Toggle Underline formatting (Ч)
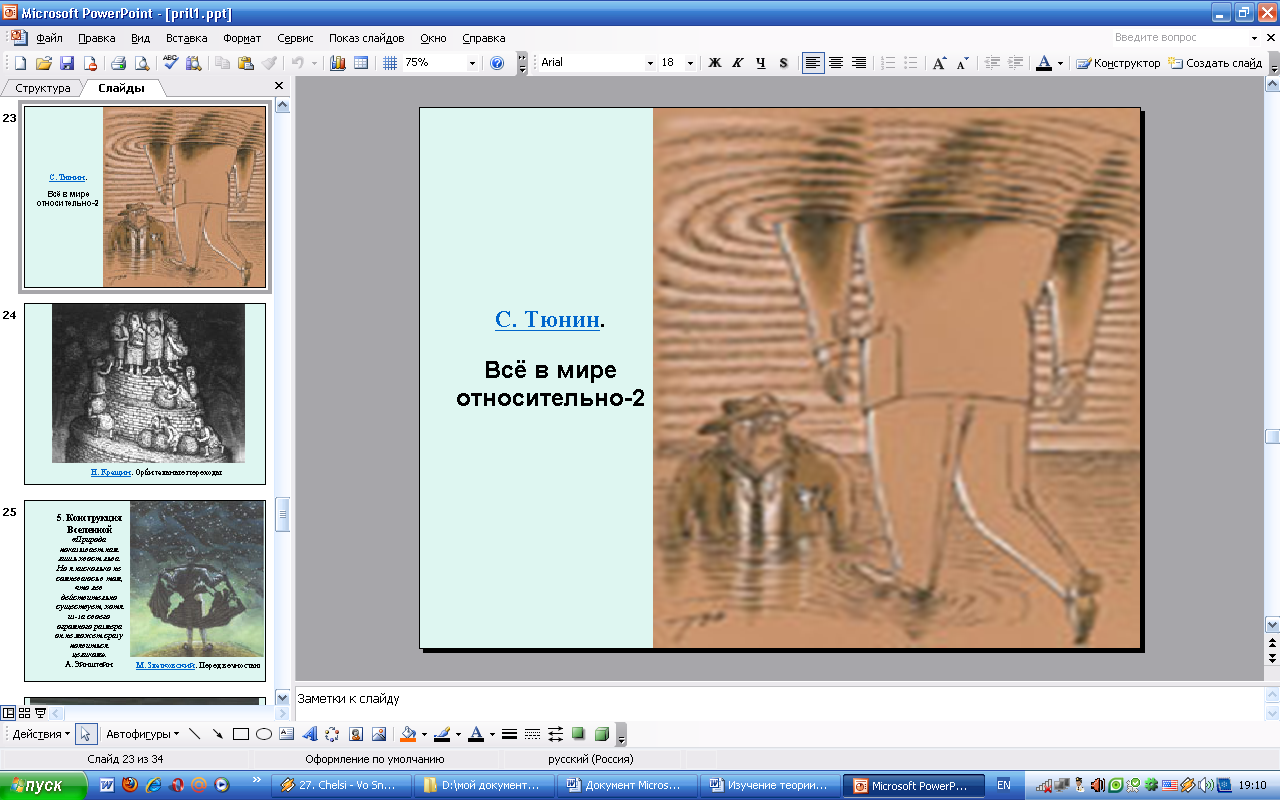 click(761, 63)
